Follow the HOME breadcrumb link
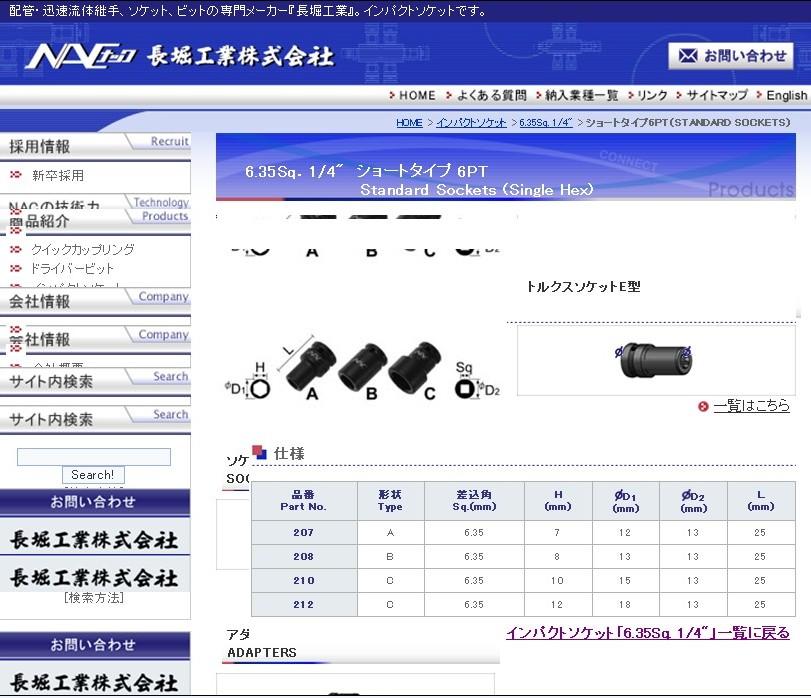Screen dimensions: 811x698 point(409,123)
